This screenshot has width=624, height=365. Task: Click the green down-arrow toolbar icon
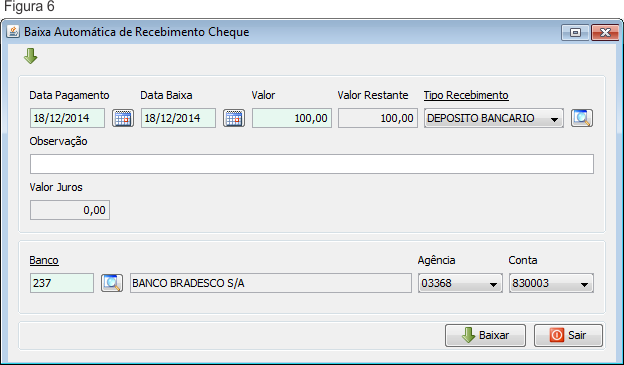click(31, 56)
